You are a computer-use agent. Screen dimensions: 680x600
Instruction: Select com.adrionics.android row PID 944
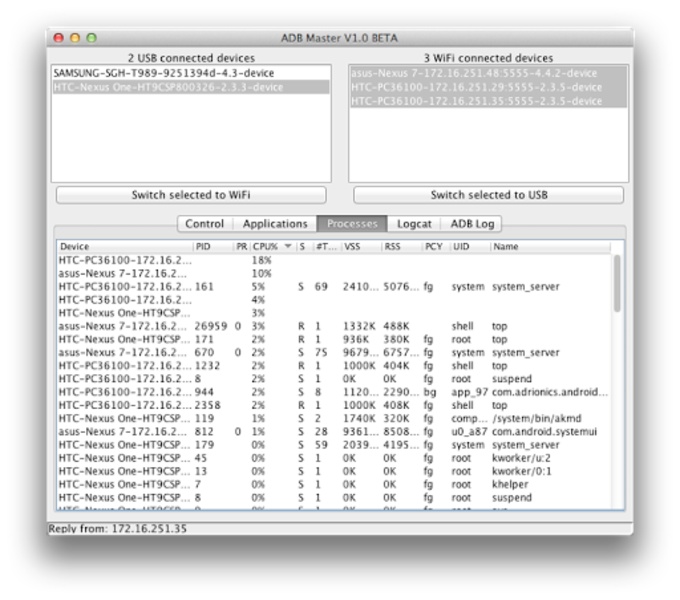(x=334, y=392)
